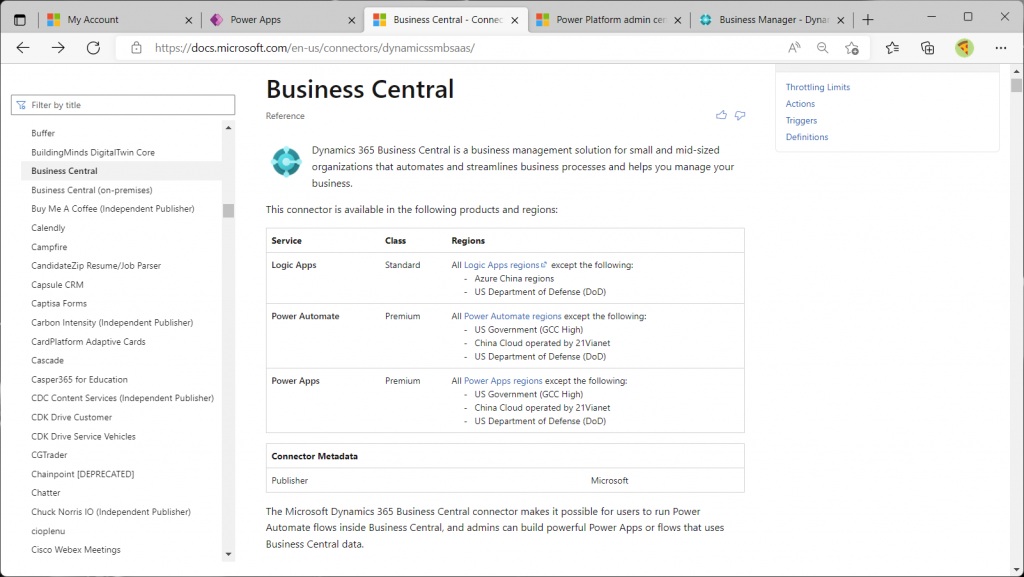The height and width of the screenshot is (577, 1024).
Task: Open Campfire connector page
Action: (49, 247)
